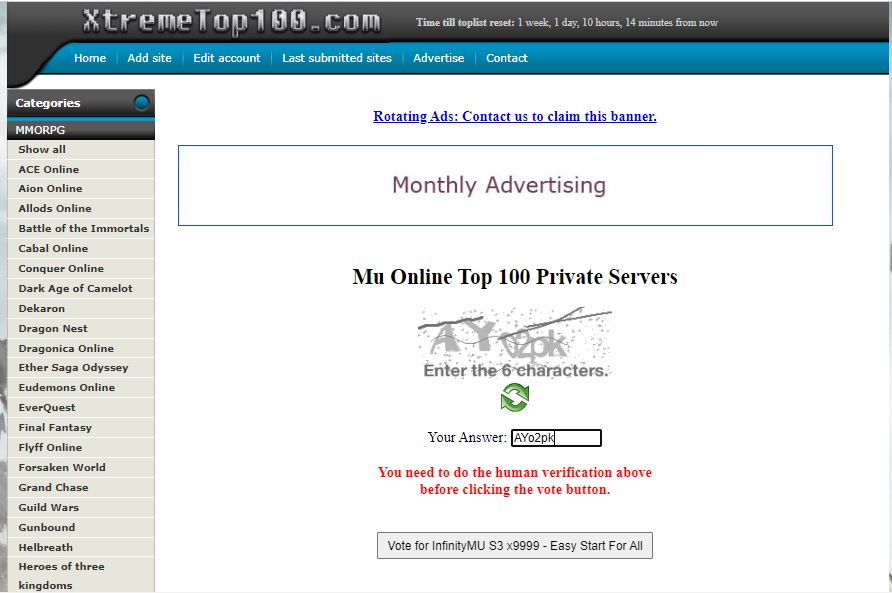Screen dimensions: 892x593
Task: Open the Home menu item
Action: (x=90, y=58)
